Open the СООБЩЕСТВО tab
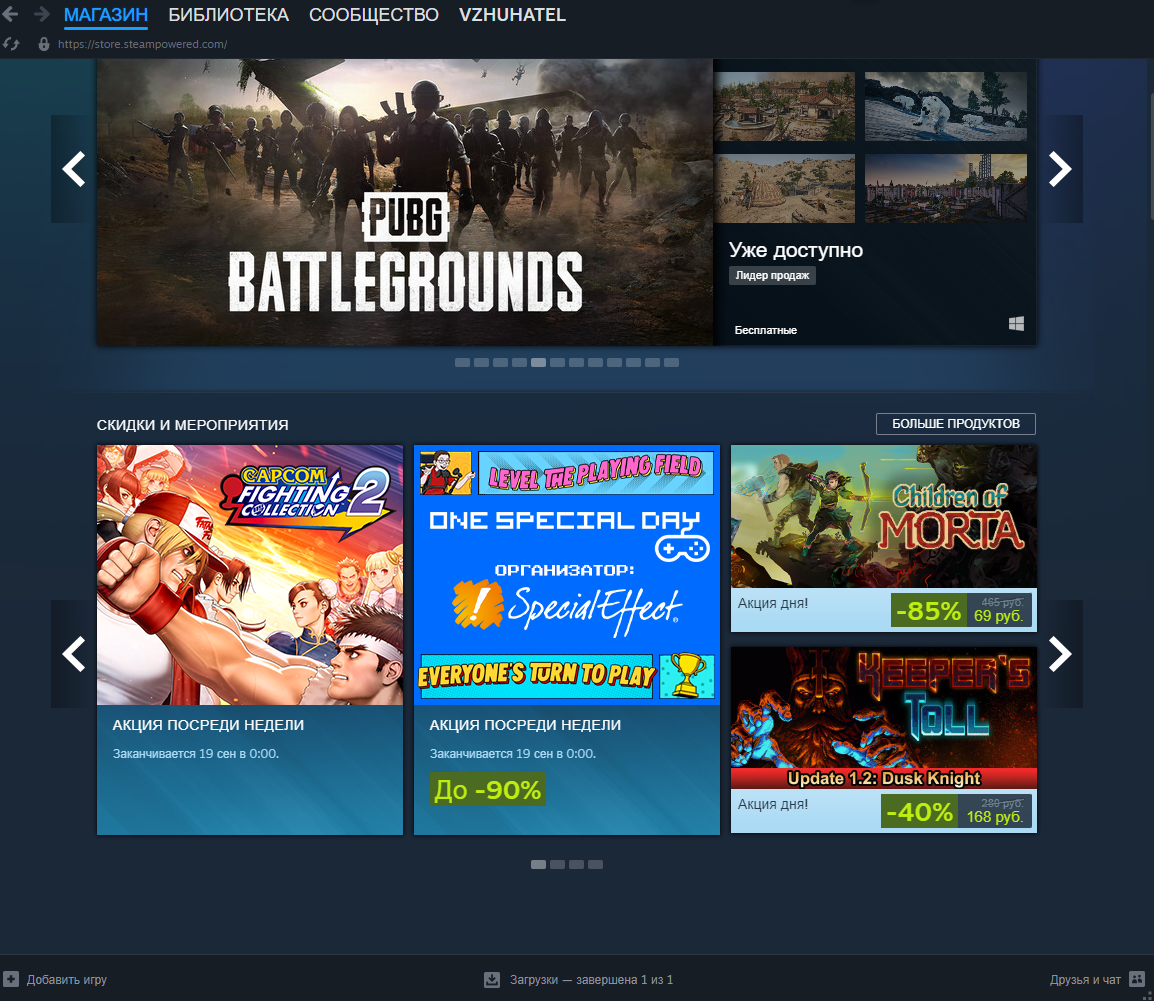This screenshot has height=1001, width=1154. pyautogui.click(x=374, y=15)
